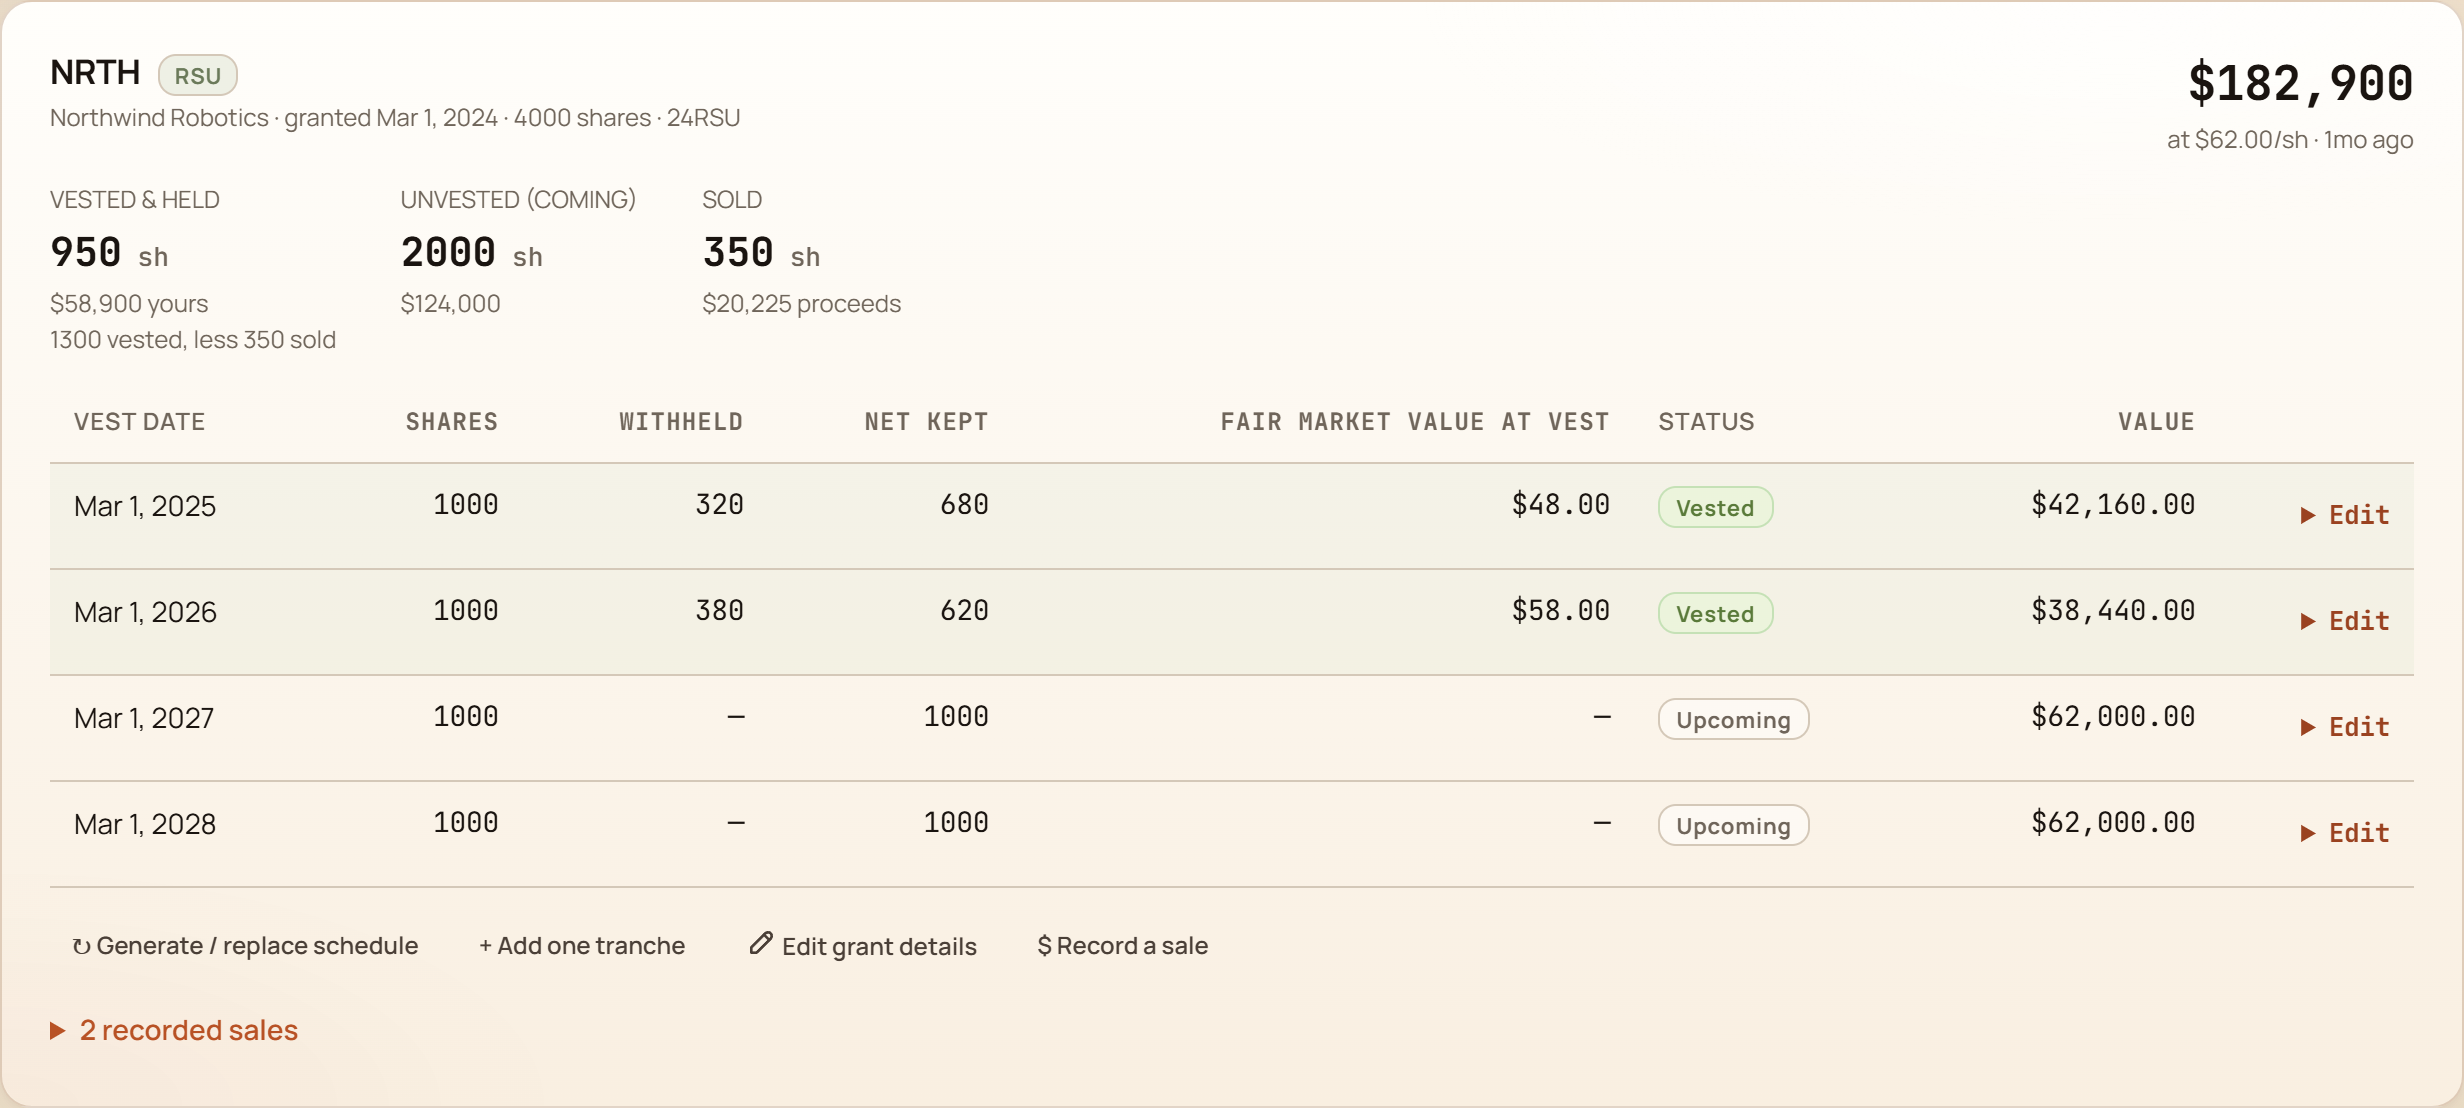2464x1108 pixels.
Task: Click the 380 withheld value
Action: pos(720,611)
